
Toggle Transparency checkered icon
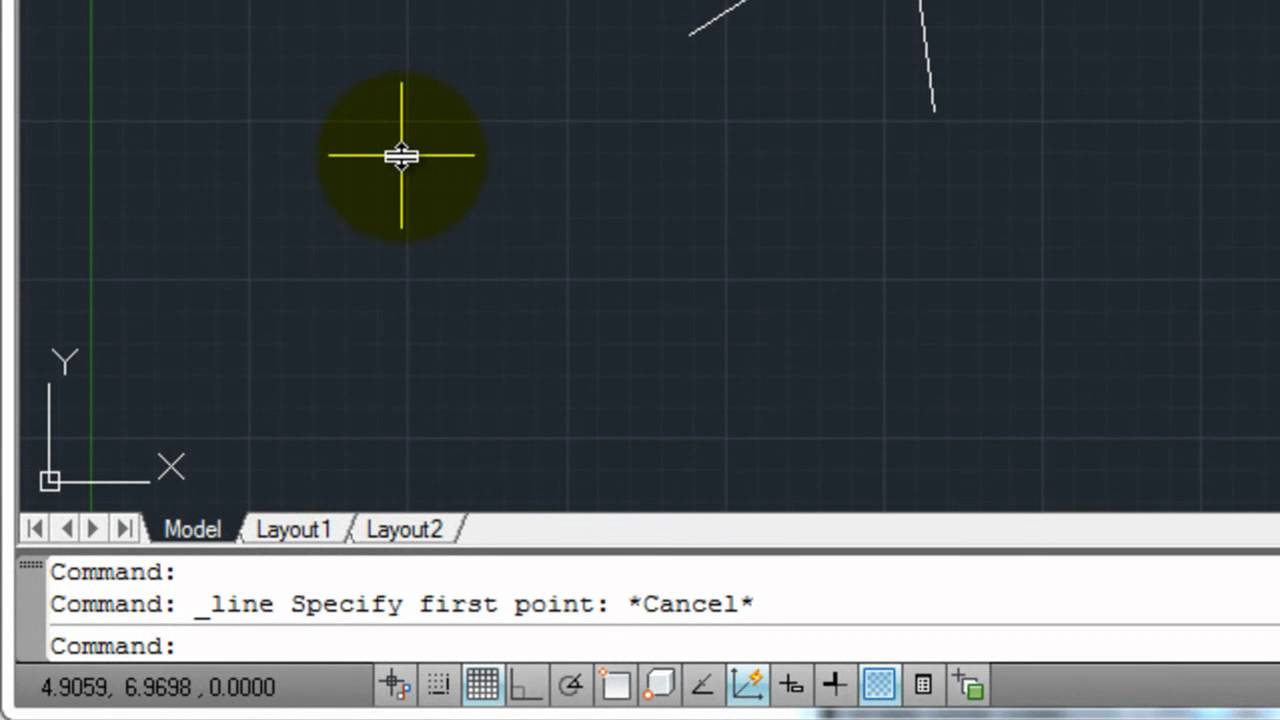879,685
